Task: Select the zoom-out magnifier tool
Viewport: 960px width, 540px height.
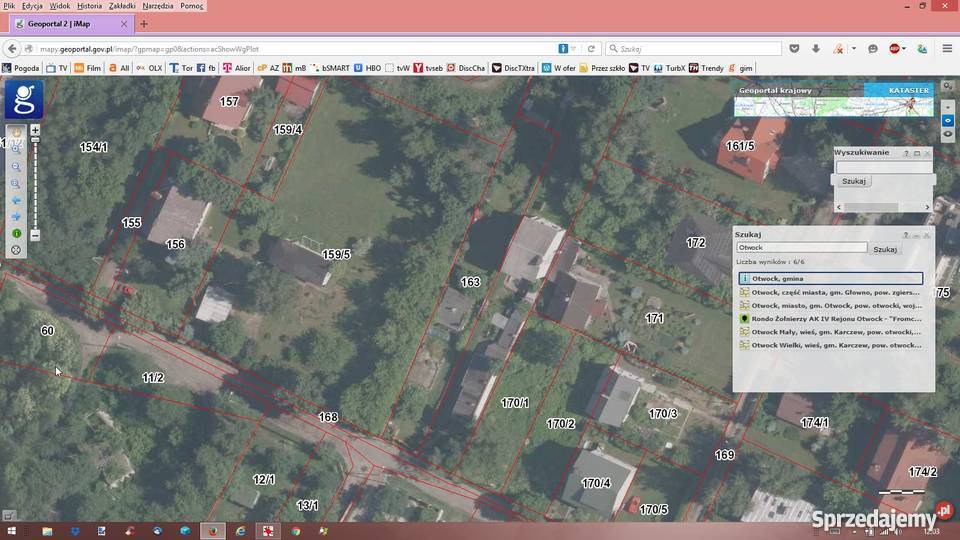Action: tap(17, 167)
